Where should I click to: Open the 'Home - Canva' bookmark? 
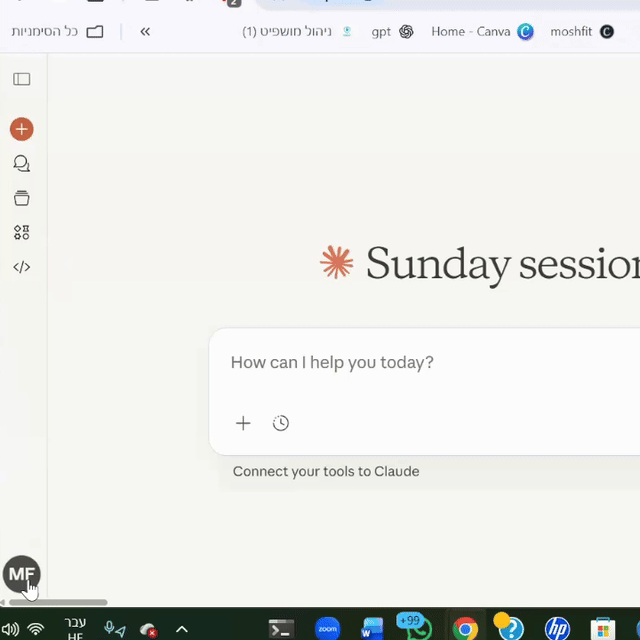[x=482, y=32]
